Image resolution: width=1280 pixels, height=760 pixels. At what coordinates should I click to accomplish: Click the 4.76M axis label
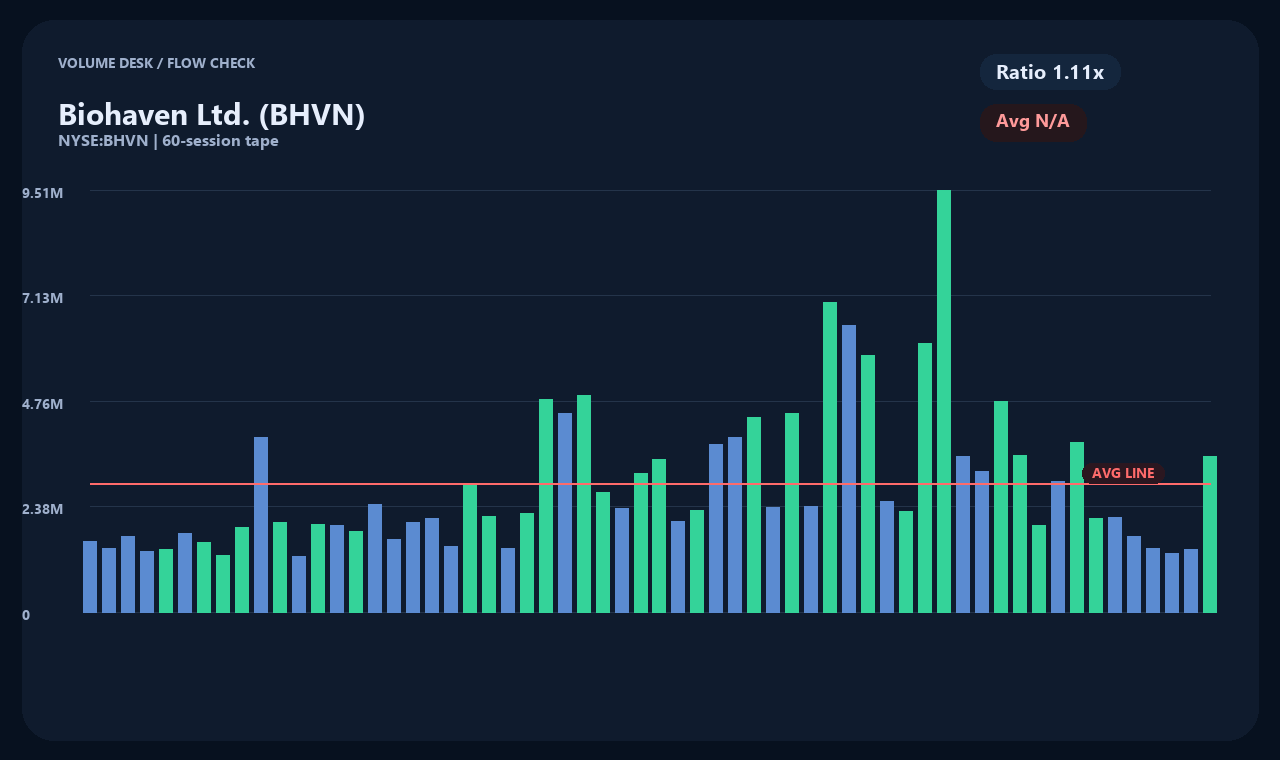43,404
